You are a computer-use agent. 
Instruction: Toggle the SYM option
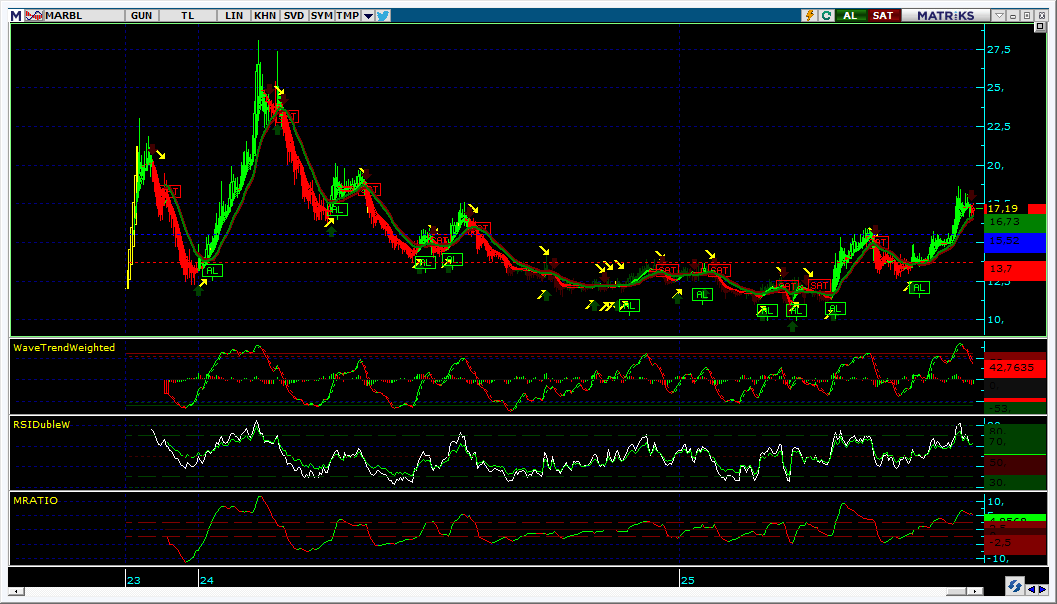[322, 16]
